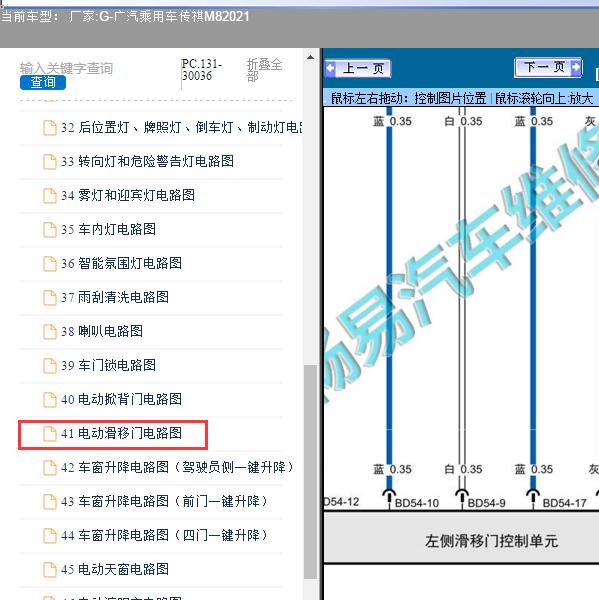Screen dimensions: 599x600
Task: Click document icon beside 36 智能氛围灯
Action: pos(50,264)
